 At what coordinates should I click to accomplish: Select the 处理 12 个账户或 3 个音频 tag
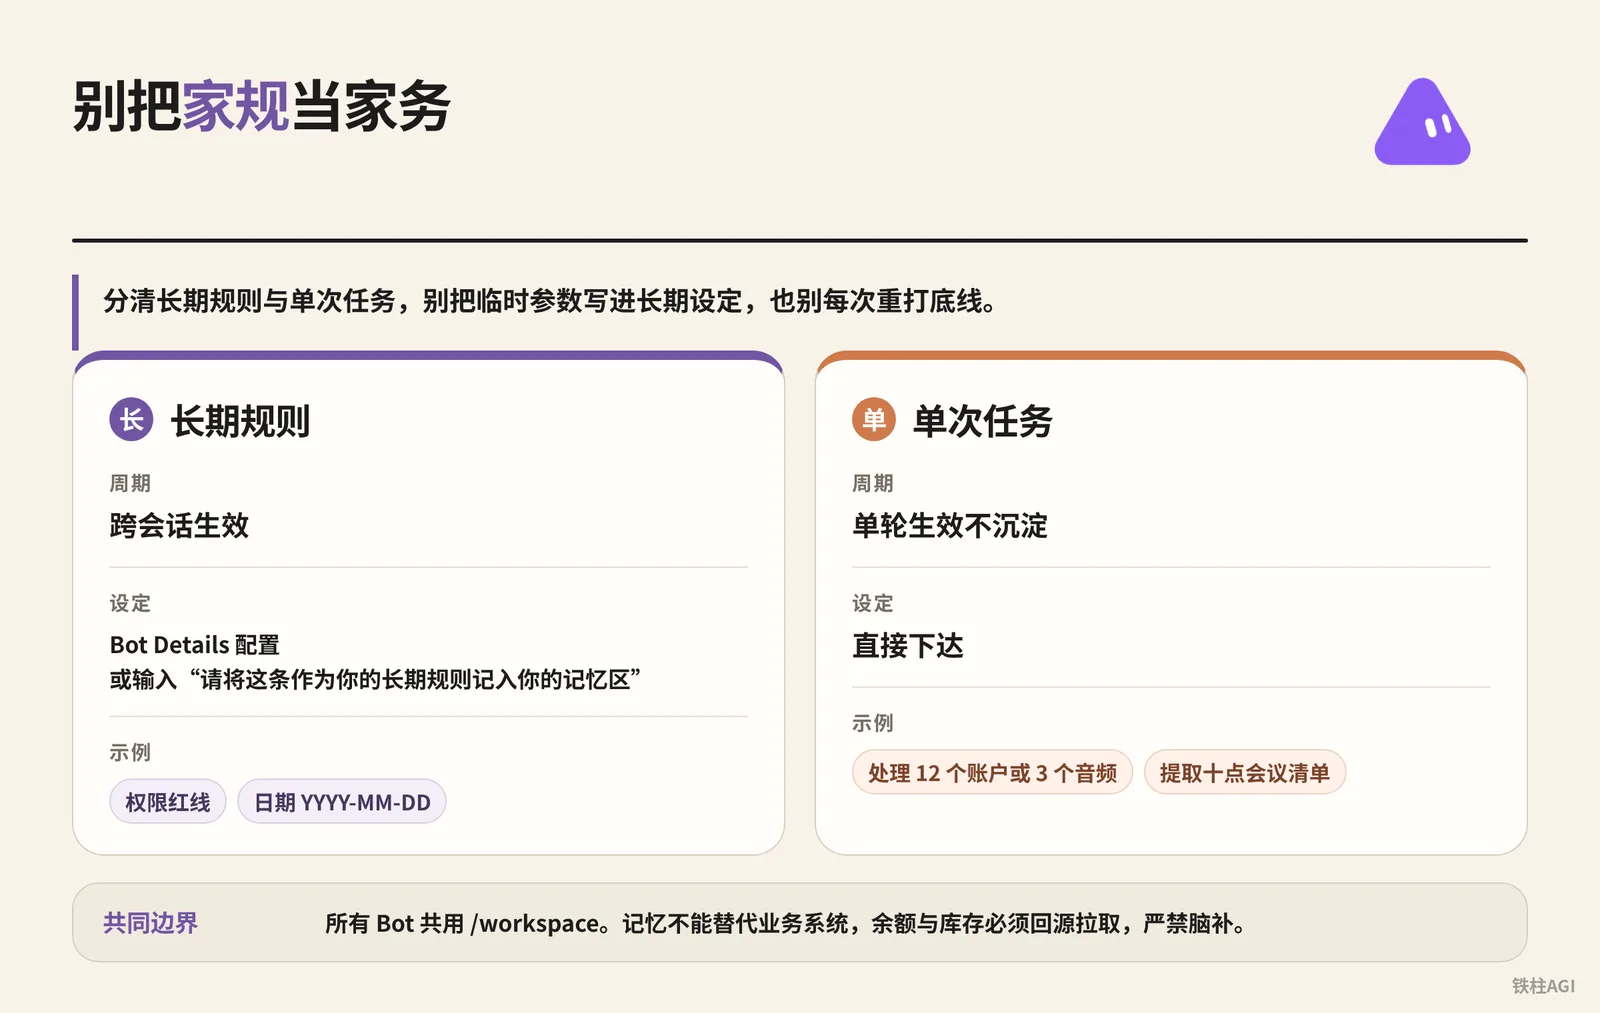pyautogui.click(x=992, y=772)
